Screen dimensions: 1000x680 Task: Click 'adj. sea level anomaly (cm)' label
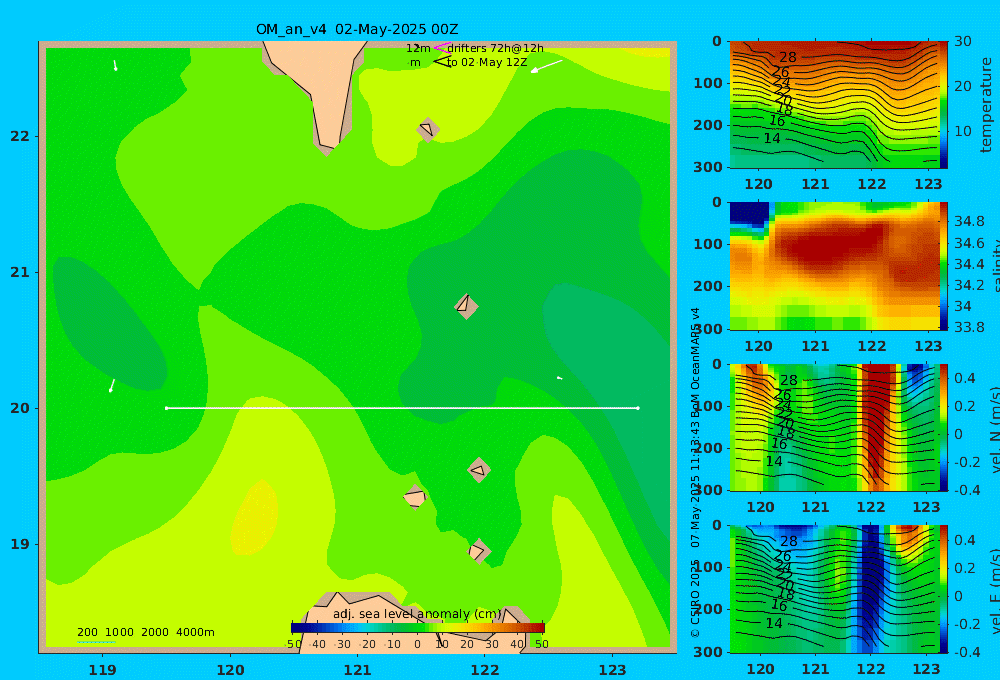[417, 614]
